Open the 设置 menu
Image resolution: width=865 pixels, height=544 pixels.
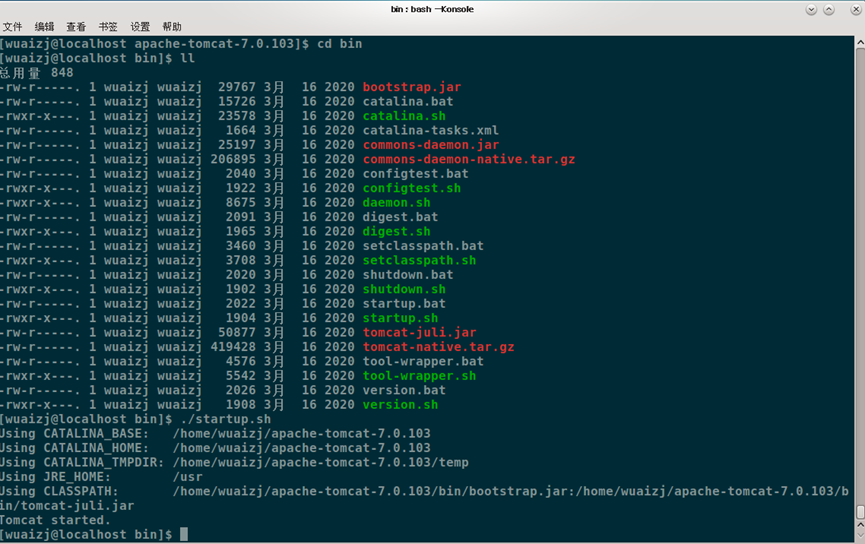[140, 26]
